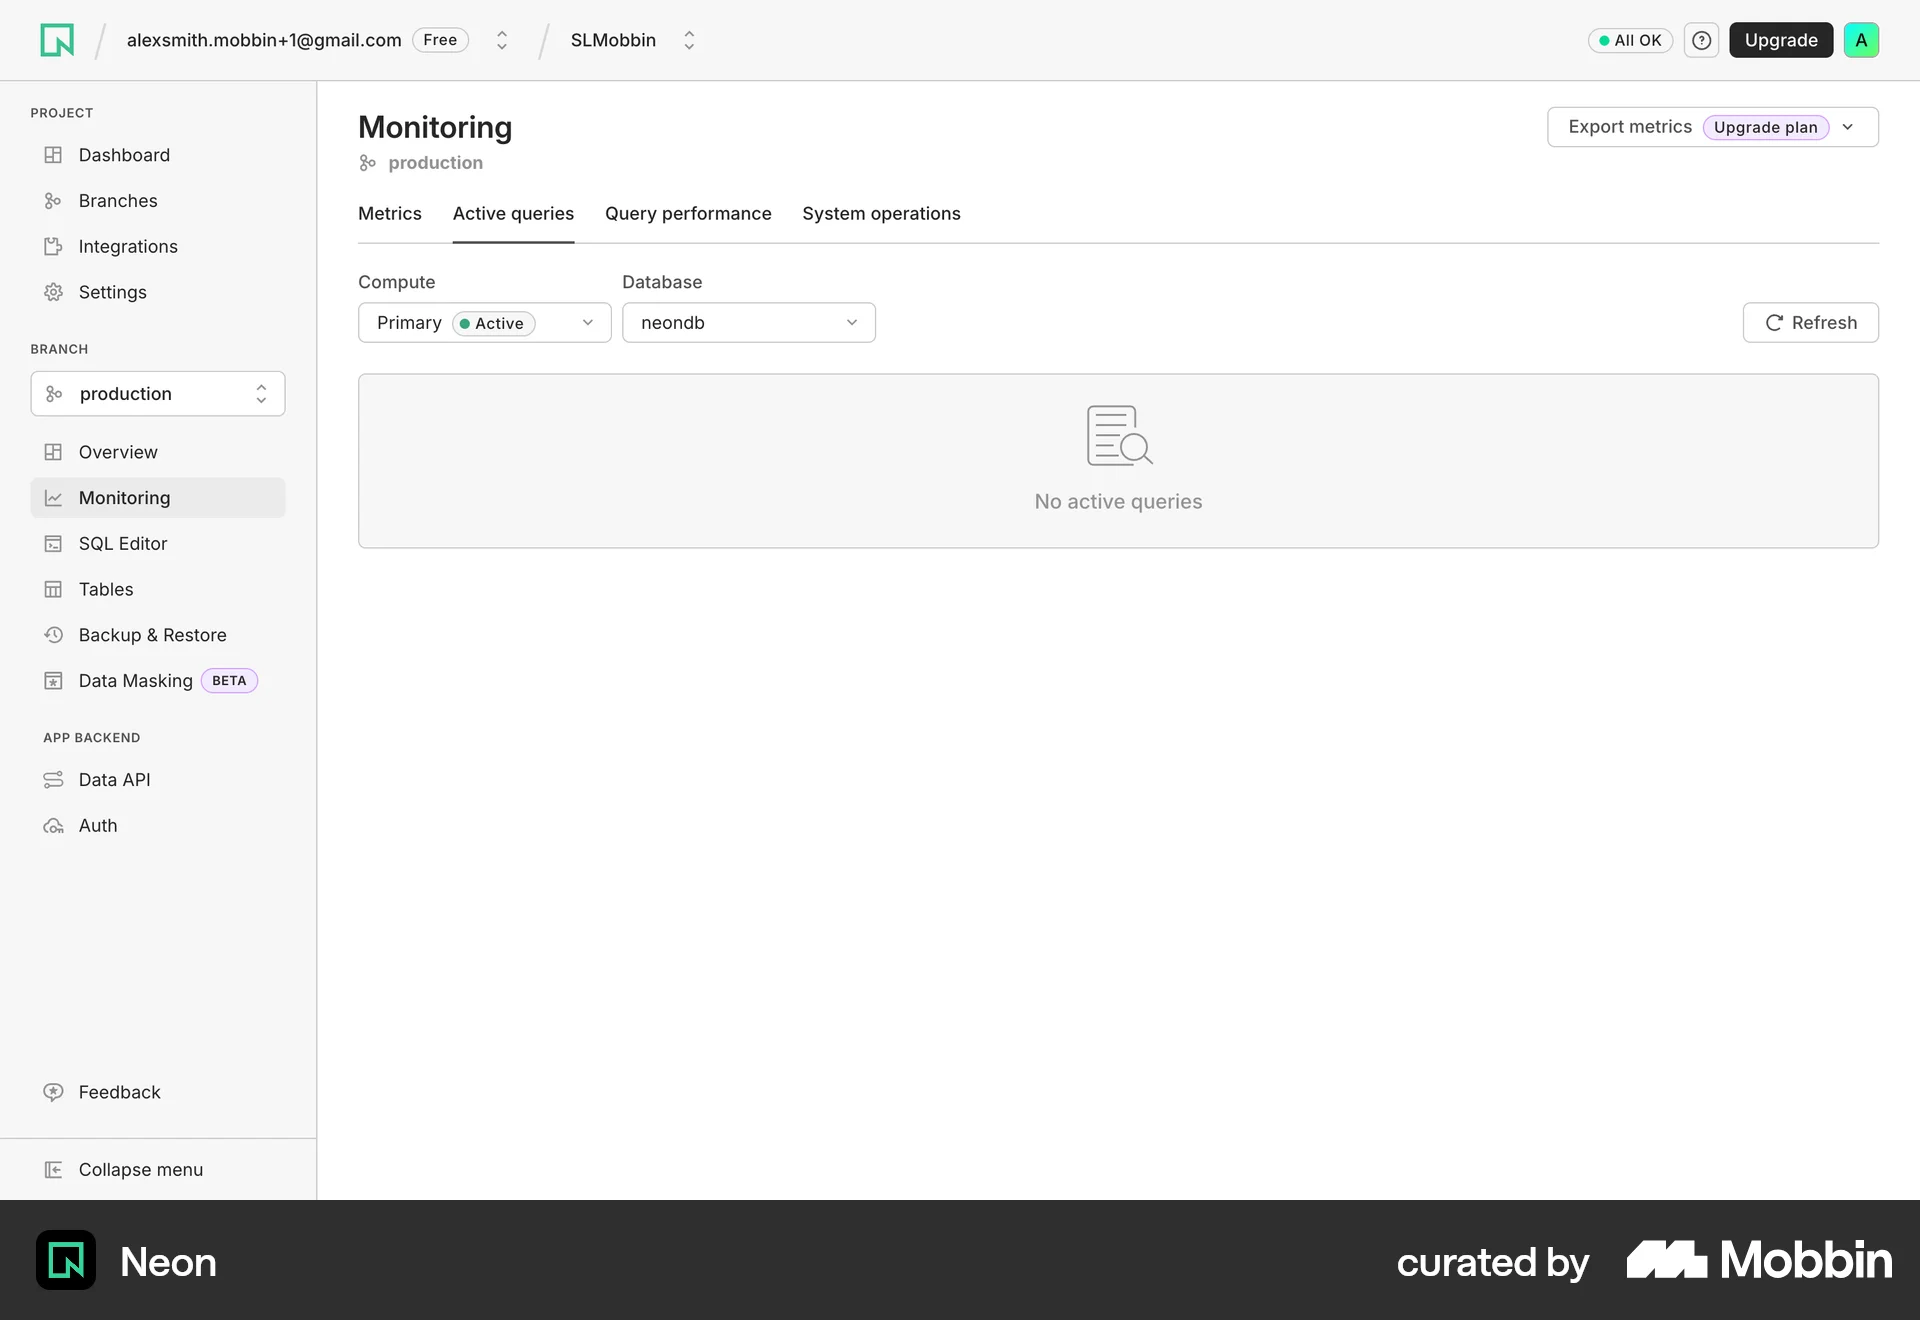Click the "No active queries" message
This screenshot has height=1320, width=1920.
1118,502
